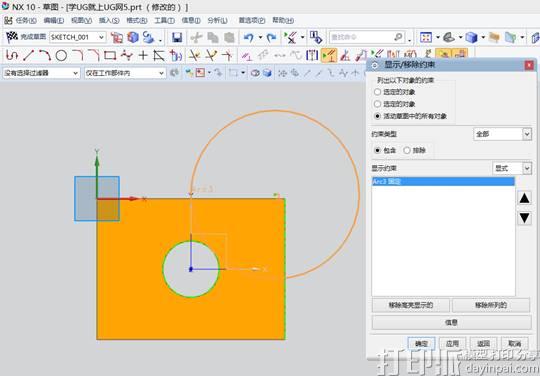This screenshot has height=376, width=540.
Task: Open the 插入(S) menu
Action: [109, 20]
